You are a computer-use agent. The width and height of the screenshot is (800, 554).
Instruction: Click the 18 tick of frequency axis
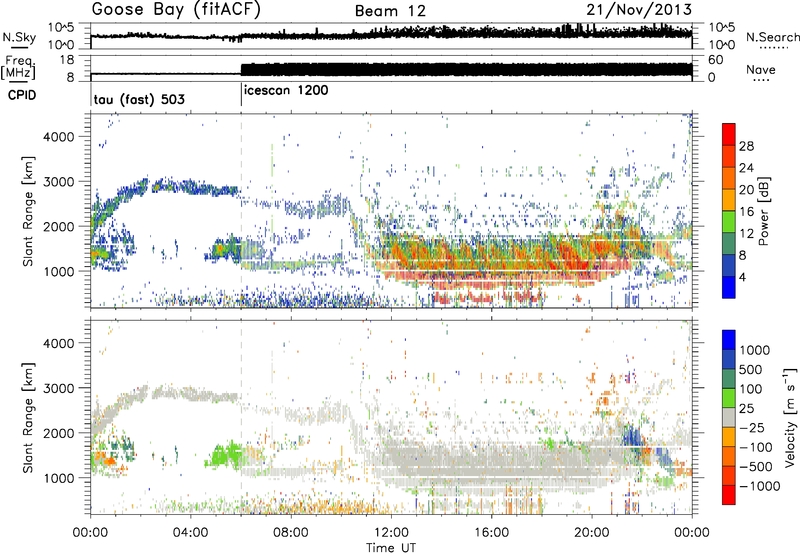pyautogui.click(x=67, y=60)
